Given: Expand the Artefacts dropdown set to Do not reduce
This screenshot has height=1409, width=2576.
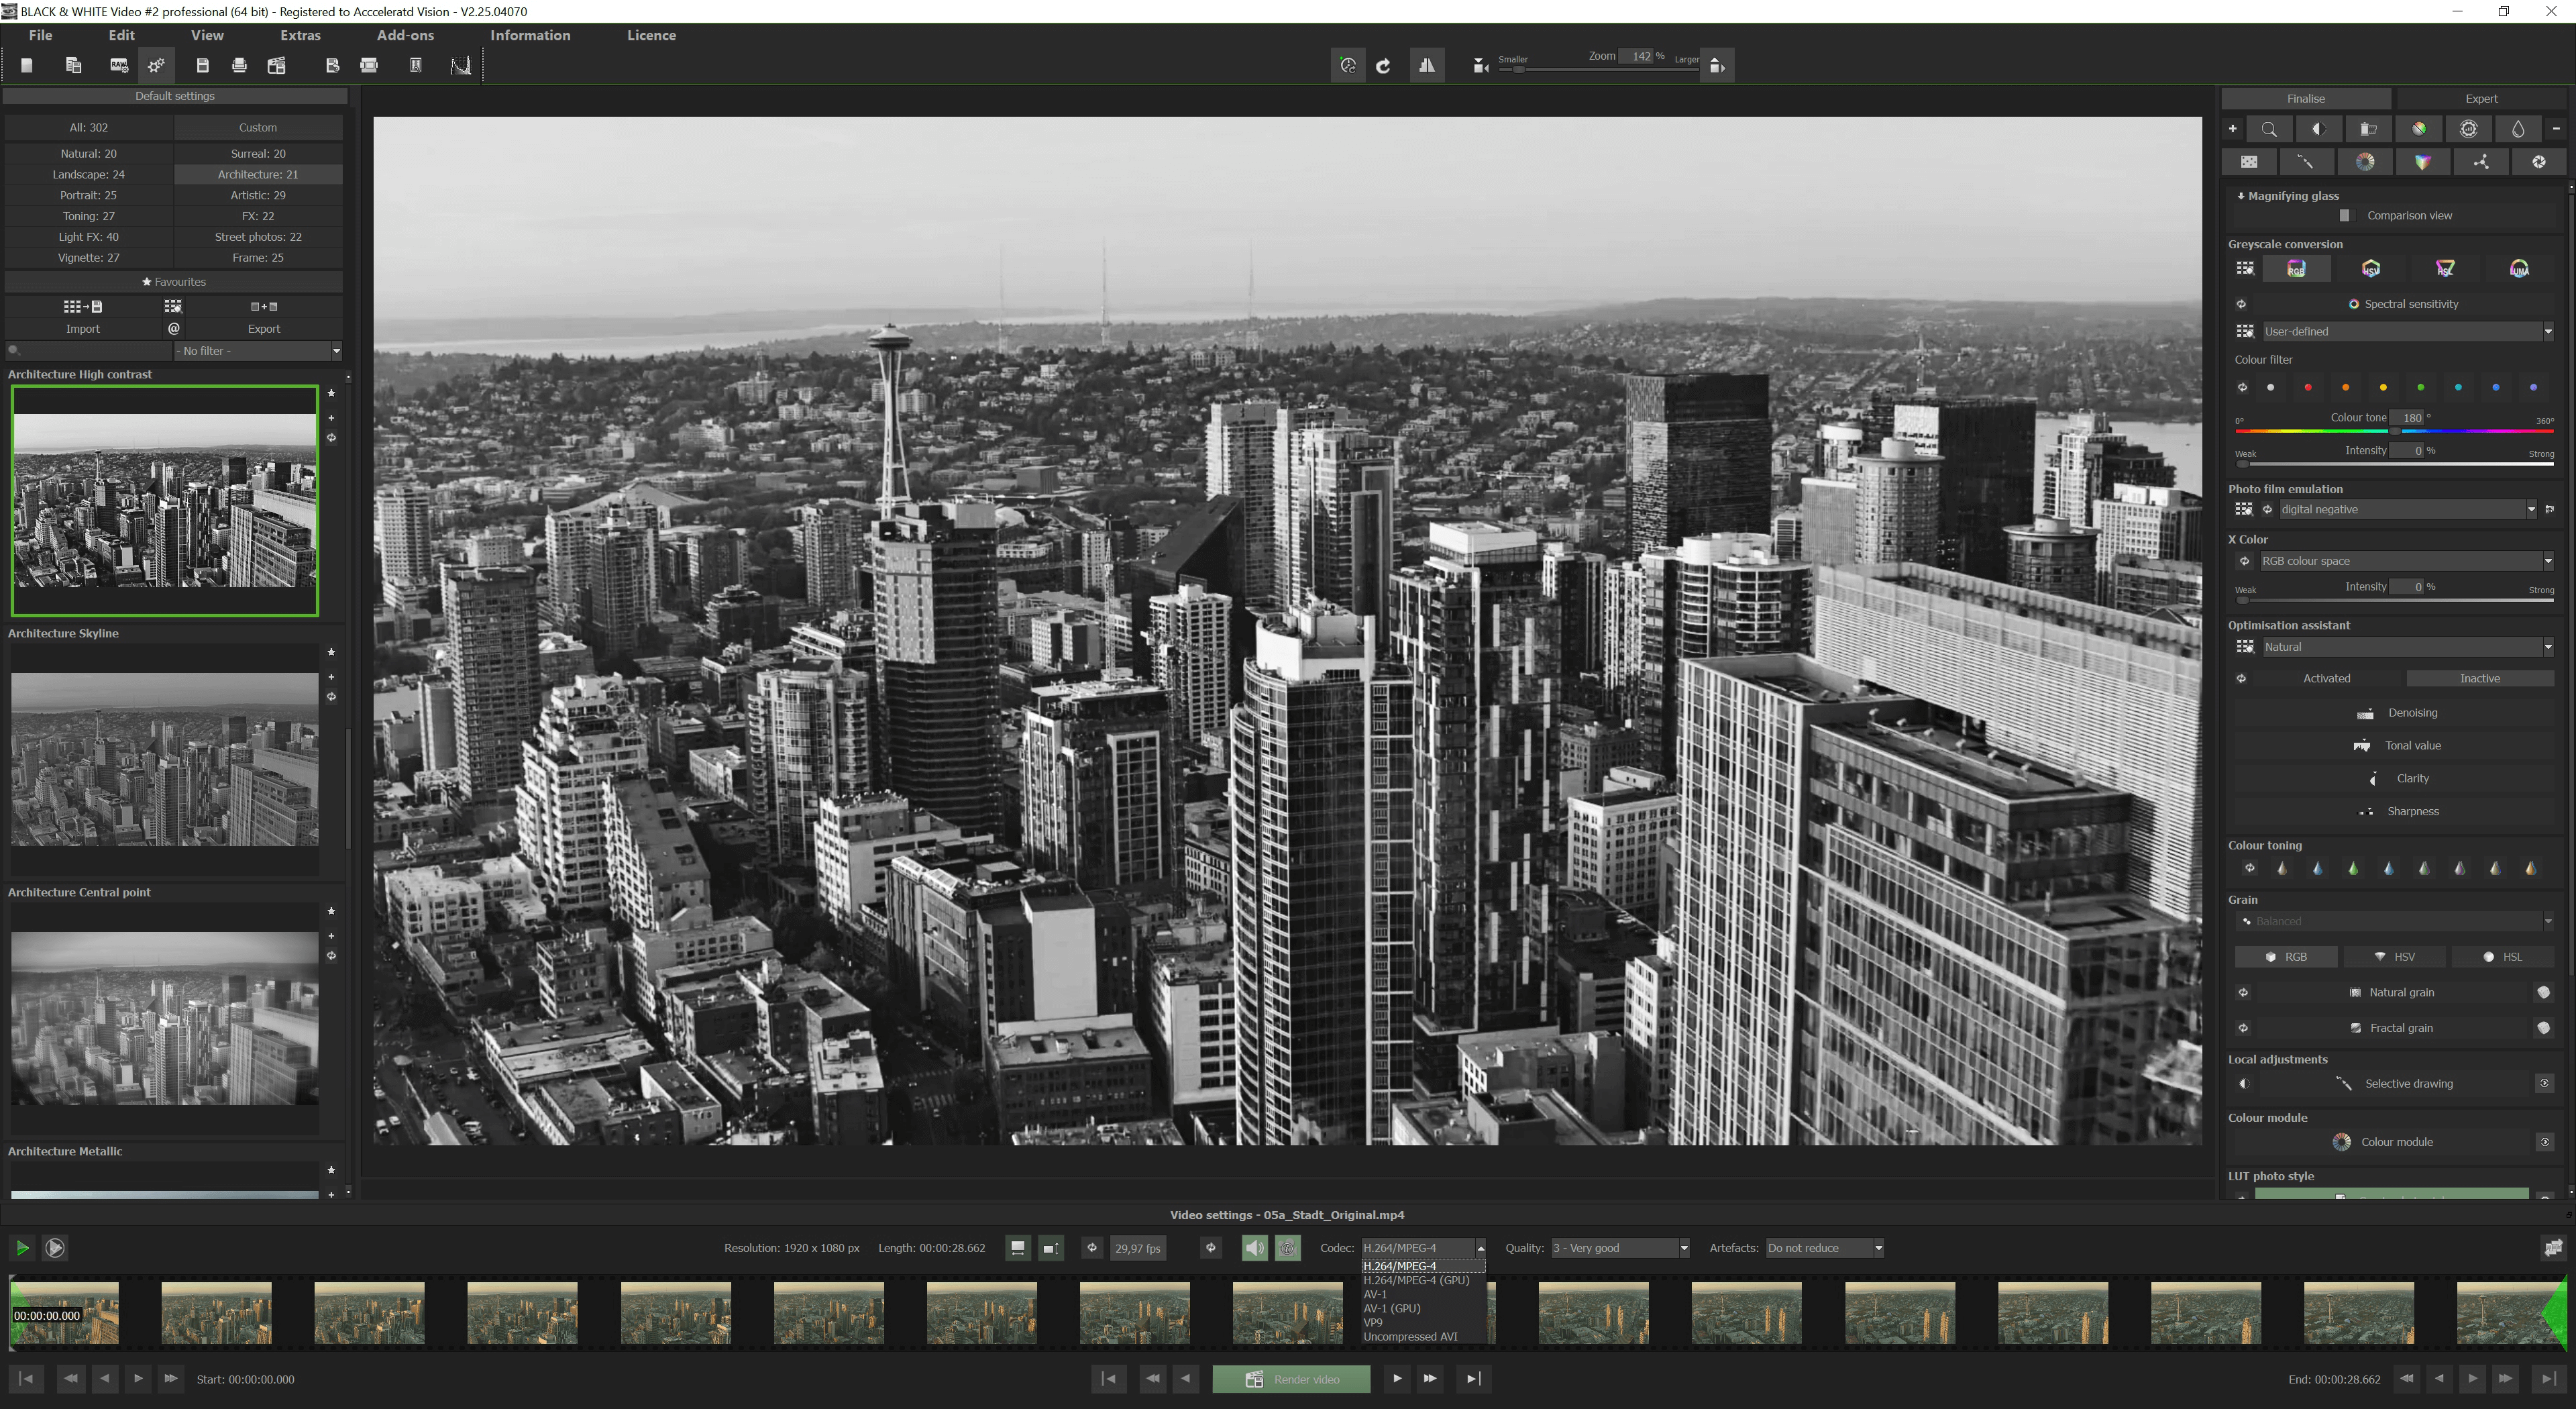Looking at the screenshot, I should pos(1877,1247).
